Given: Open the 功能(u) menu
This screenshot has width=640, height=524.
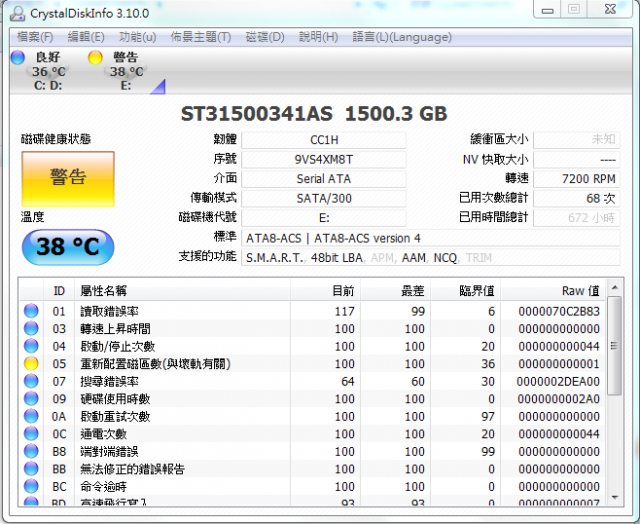Looking at the screenshot, I should [x=138, y=37].
